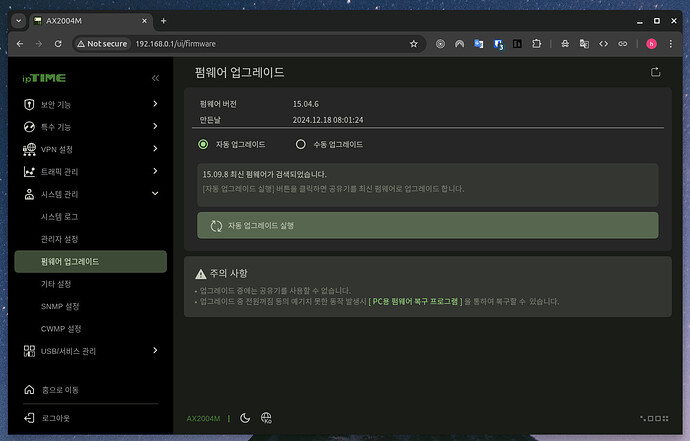
Task: Click the code brackets extension icon
Action: coord(603,44)
